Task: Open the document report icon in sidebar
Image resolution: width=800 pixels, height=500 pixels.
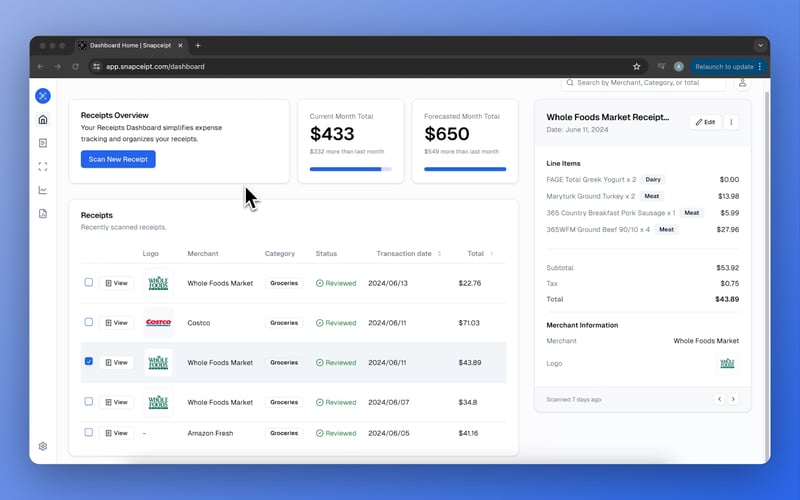Action: (43, 213)
